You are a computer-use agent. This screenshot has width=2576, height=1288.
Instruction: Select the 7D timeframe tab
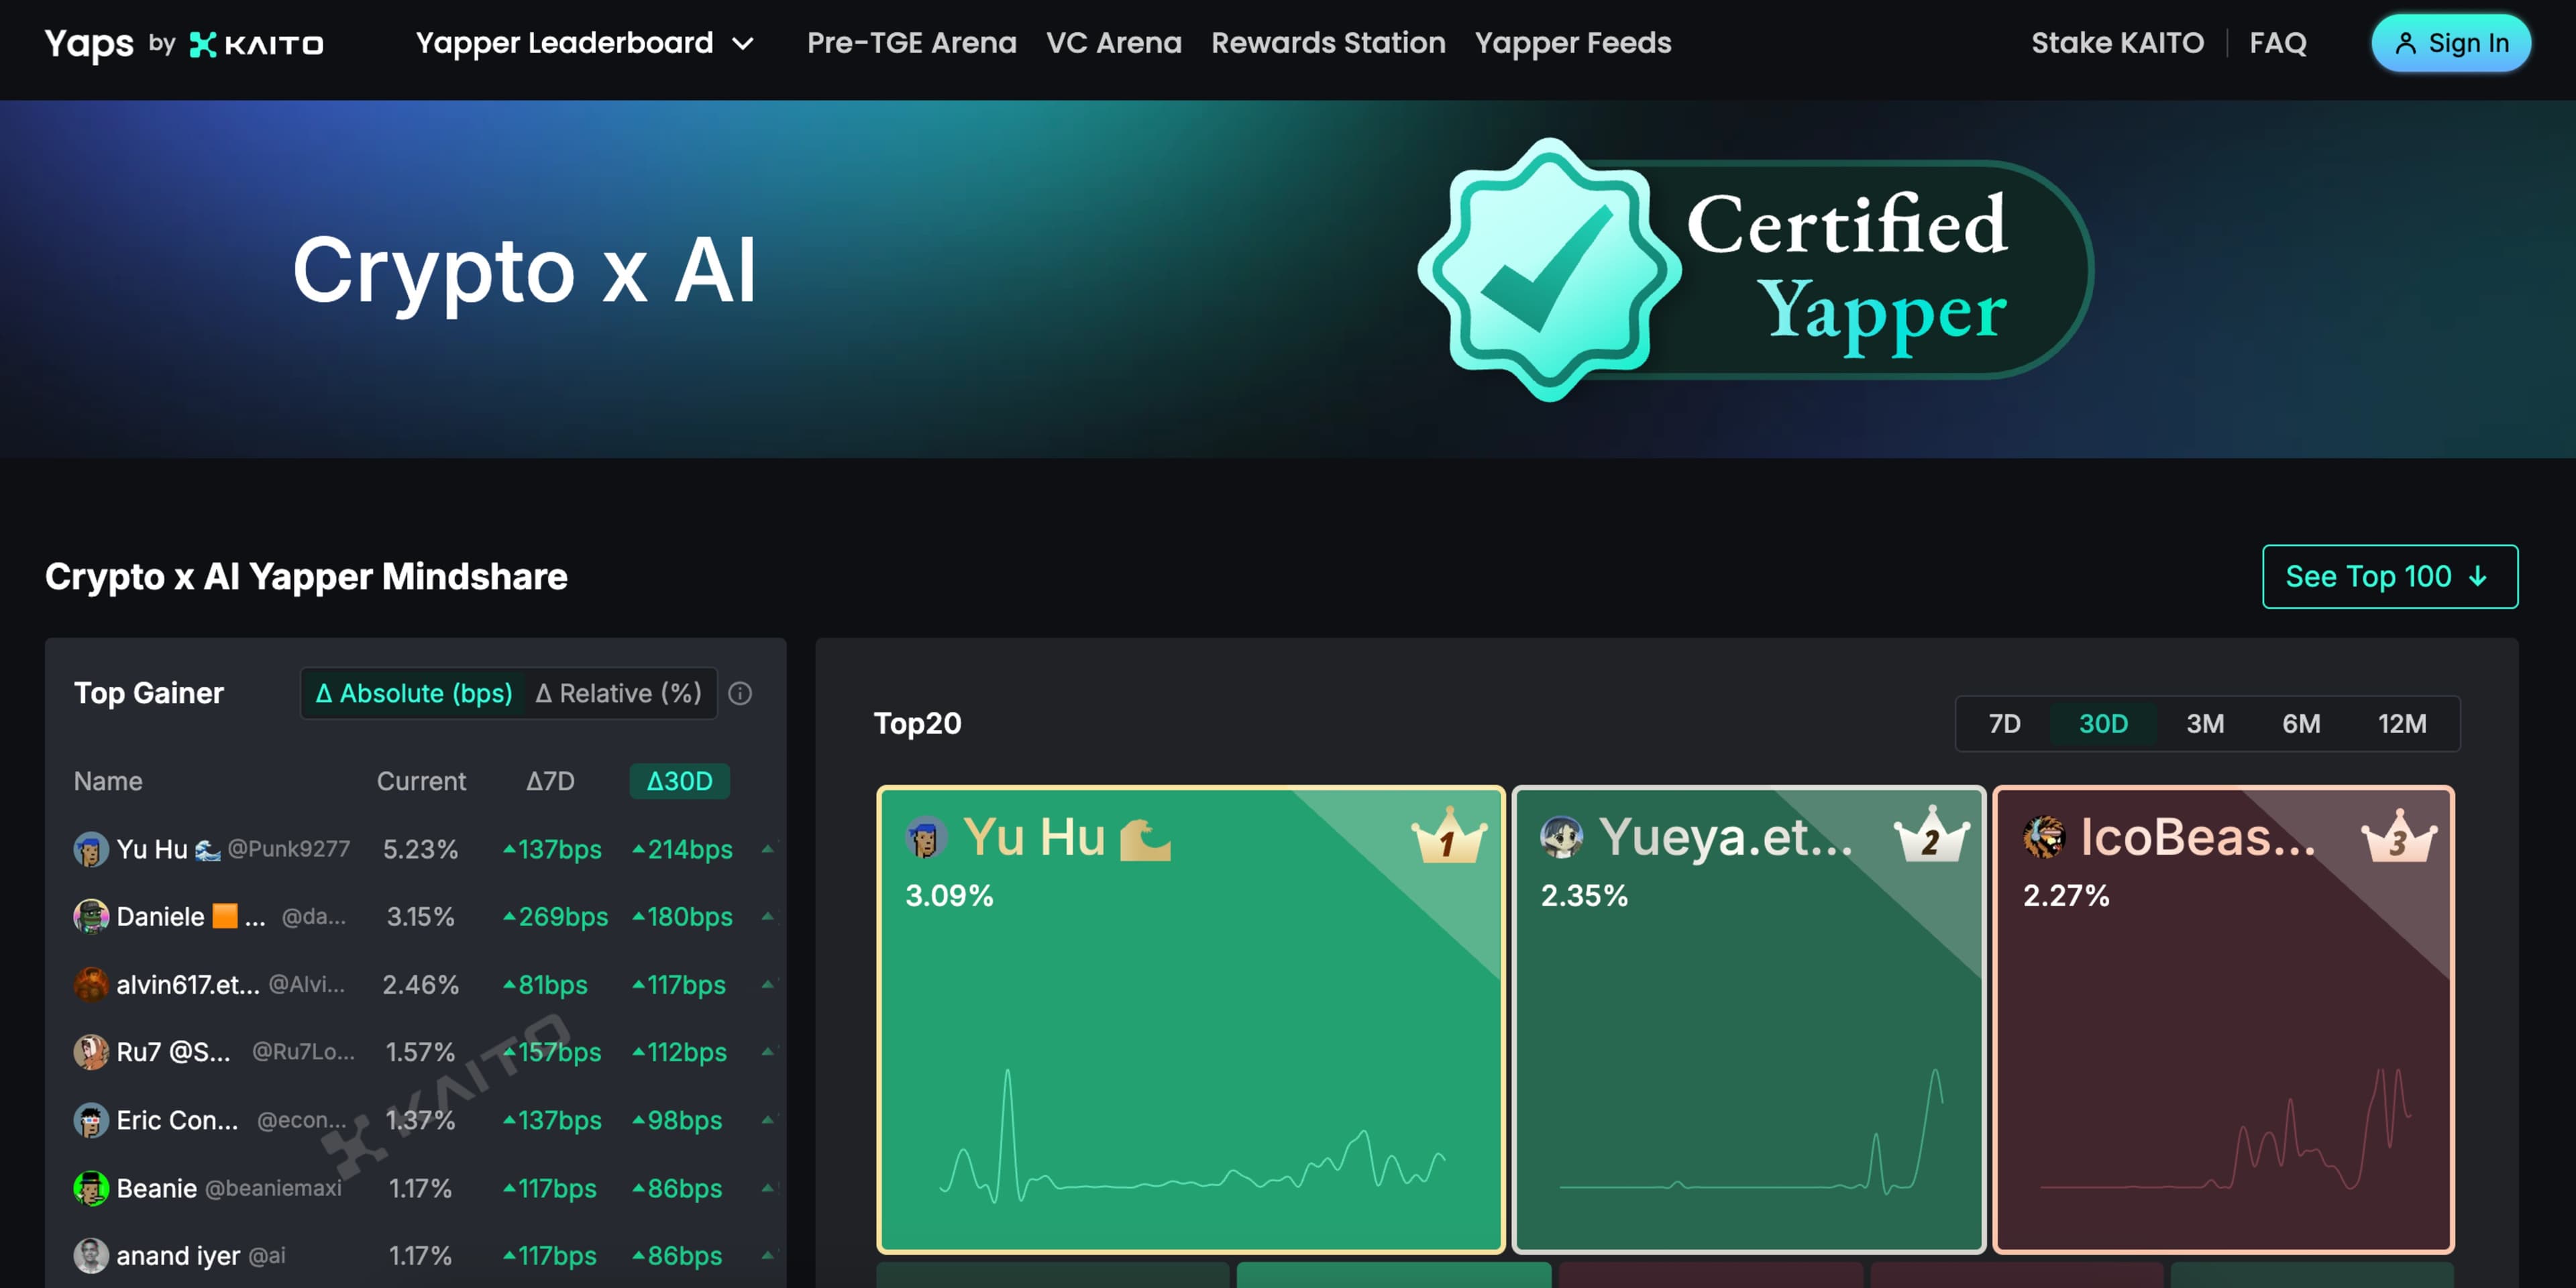tap(2004, 723)
